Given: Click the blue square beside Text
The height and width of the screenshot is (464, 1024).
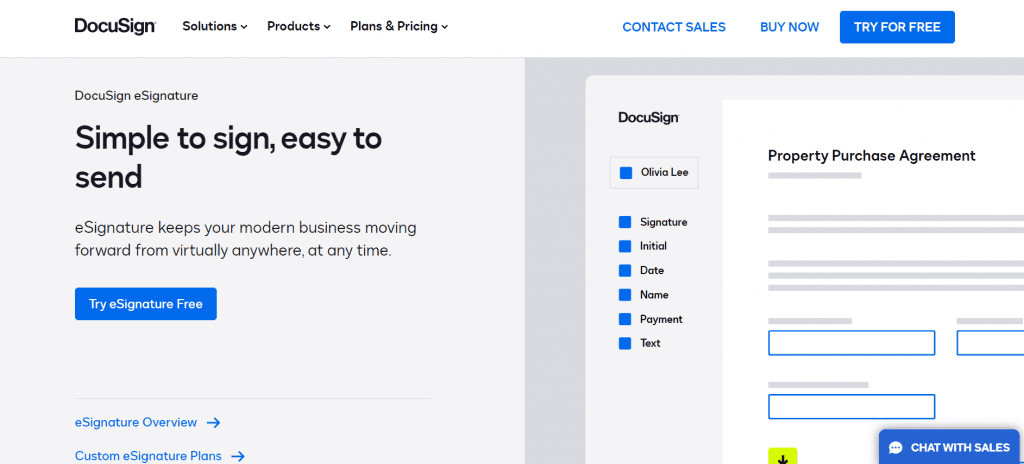Looking at the screenshot, I should tap(625, 343).
